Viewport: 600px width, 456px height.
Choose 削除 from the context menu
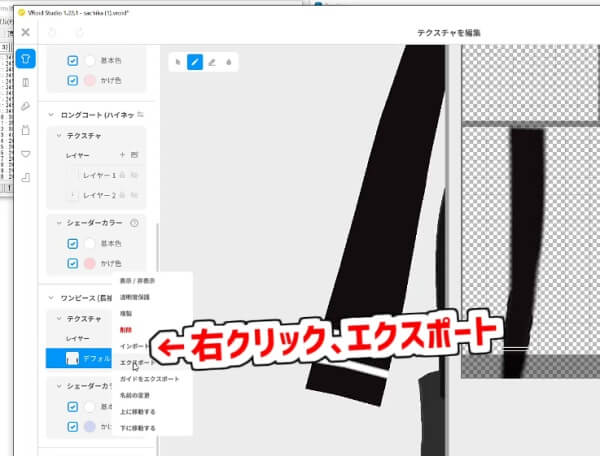pos(125,329)
